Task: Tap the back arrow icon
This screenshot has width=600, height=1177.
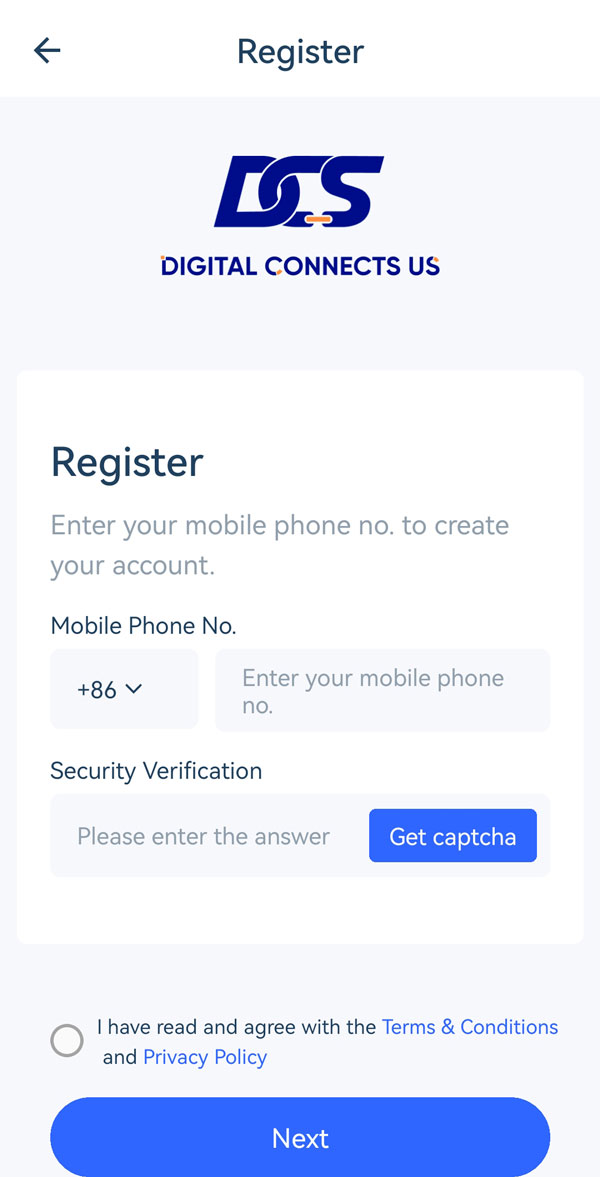Action: (x=47, y=51)
